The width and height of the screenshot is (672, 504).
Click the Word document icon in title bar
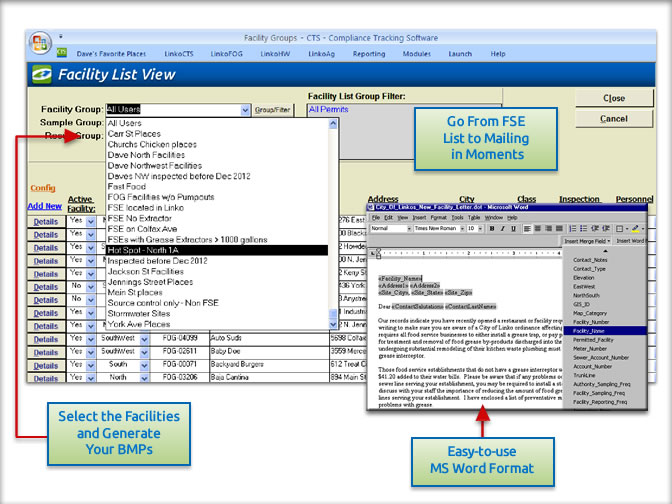click(371, 207)
